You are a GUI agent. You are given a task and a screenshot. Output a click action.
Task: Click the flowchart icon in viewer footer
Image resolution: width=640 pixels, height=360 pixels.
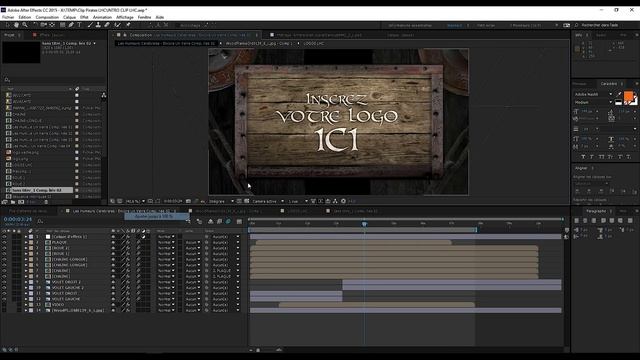(x=335, y=201)
